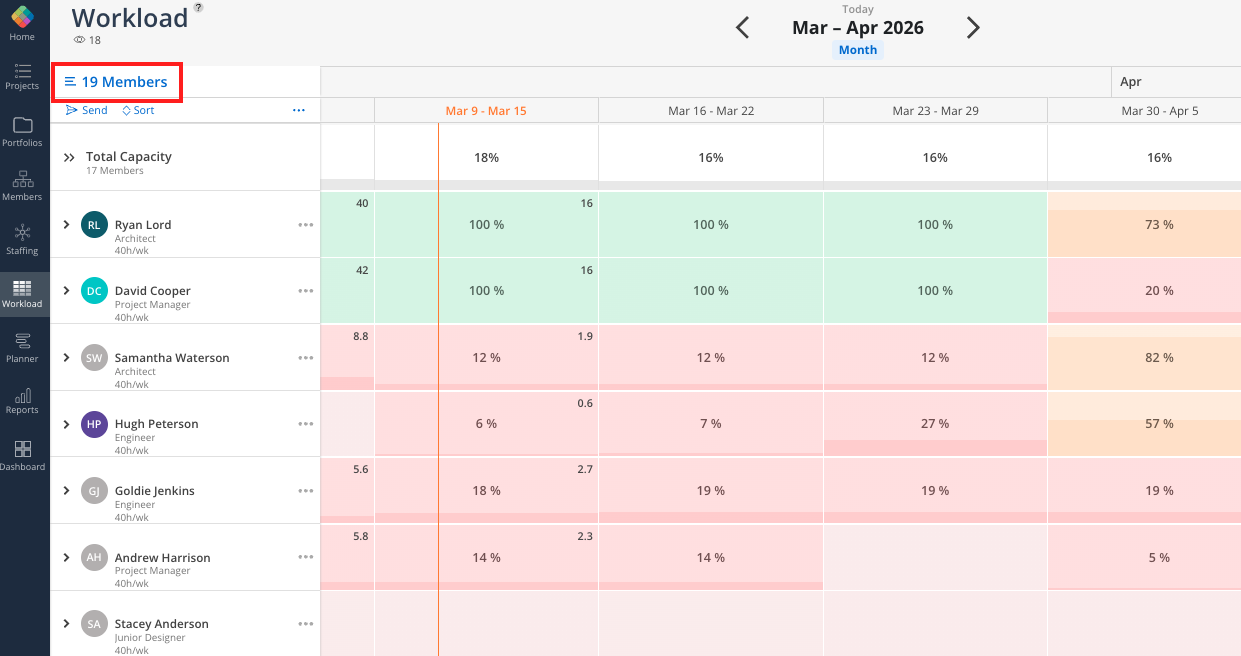Expand the Total Capacity row

click(69, 158)
